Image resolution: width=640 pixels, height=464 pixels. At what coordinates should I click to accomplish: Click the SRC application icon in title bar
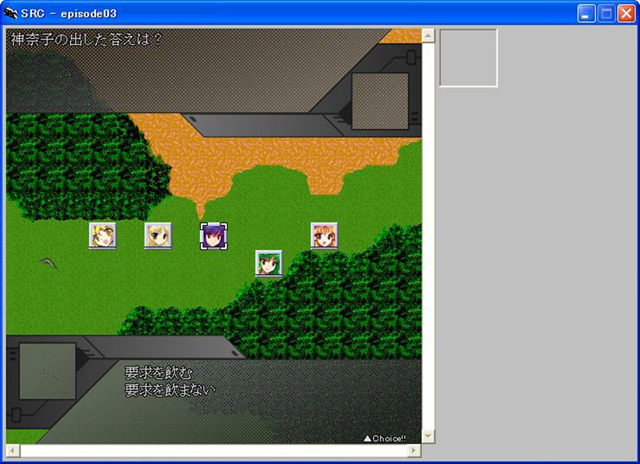[10, 13]
